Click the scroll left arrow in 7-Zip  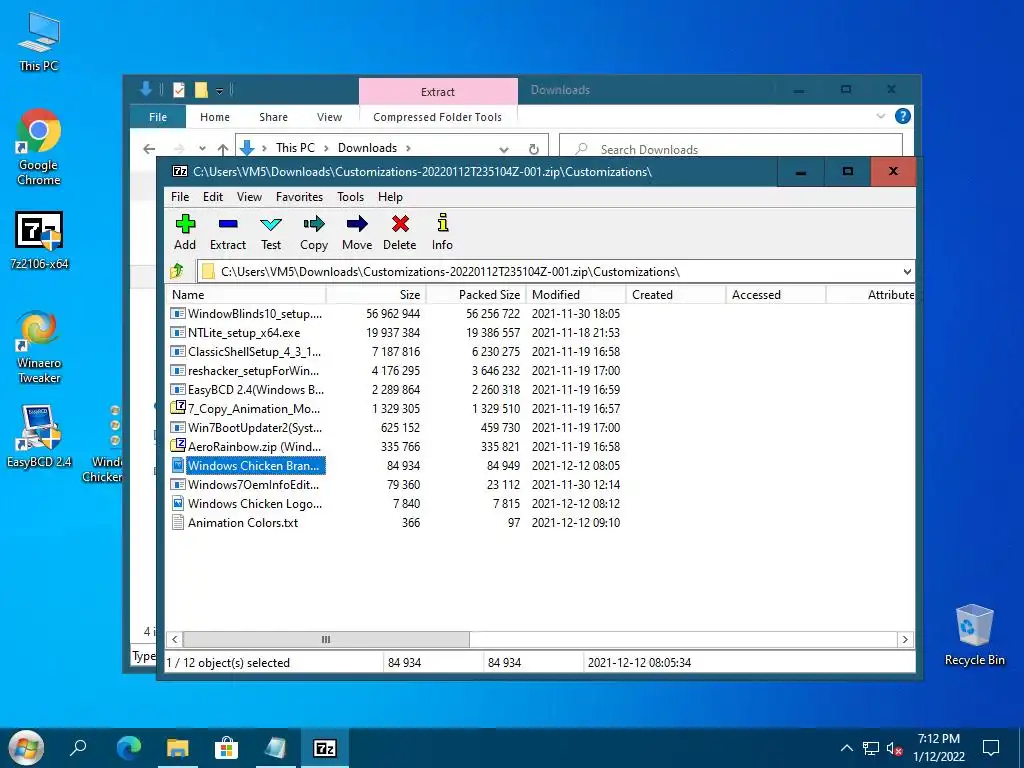pyautogui.click(x=174, y=639)
